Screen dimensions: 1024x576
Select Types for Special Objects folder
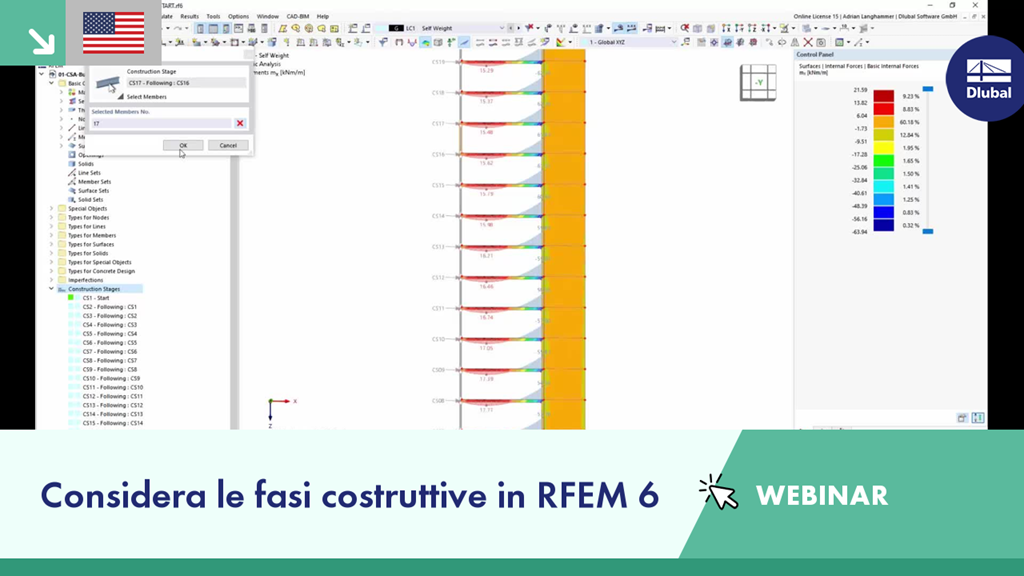click(99, 262)
